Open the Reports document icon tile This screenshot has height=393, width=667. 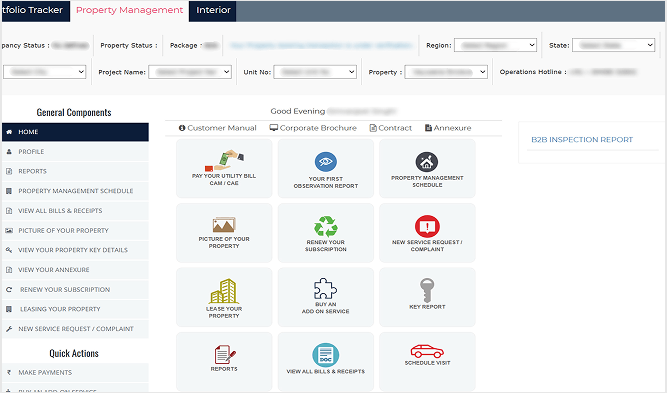(224, 362)
